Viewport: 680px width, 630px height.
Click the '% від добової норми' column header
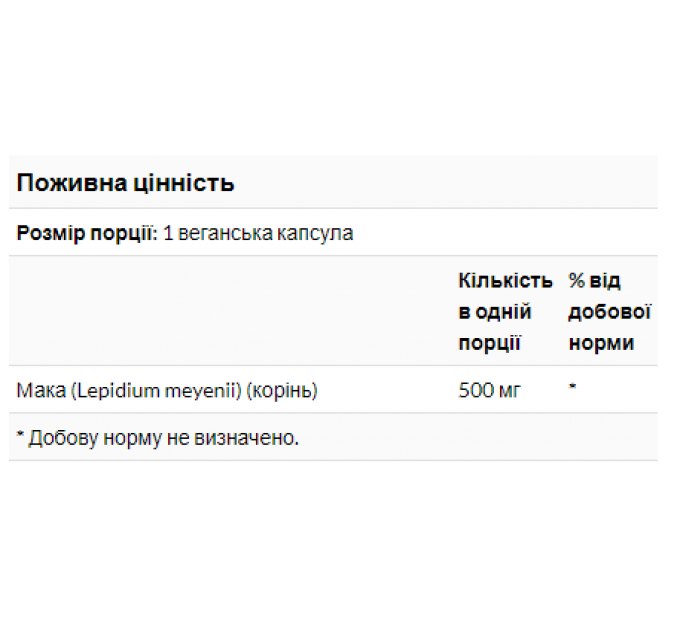coord(609,311)
